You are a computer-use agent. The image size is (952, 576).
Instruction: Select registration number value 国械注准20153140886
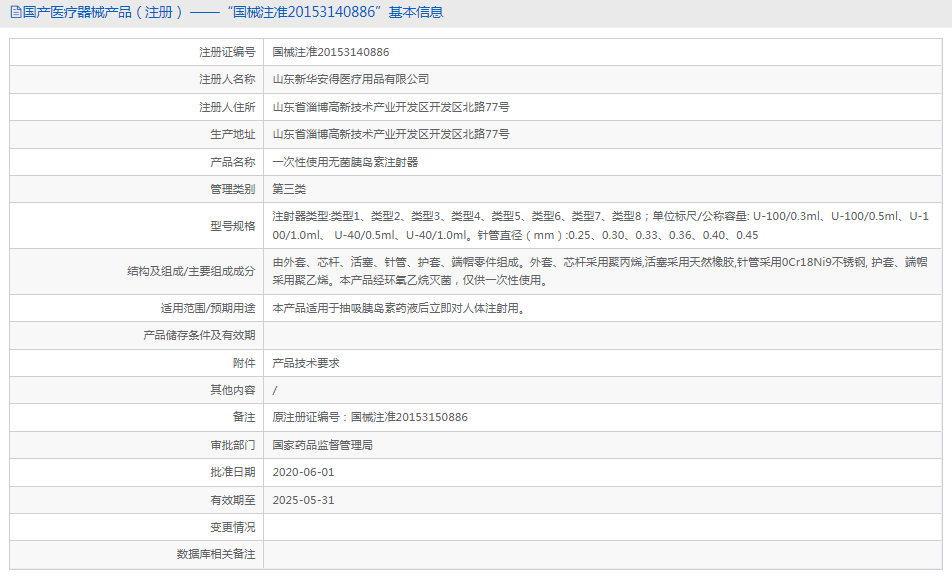[x=331, y=52]
